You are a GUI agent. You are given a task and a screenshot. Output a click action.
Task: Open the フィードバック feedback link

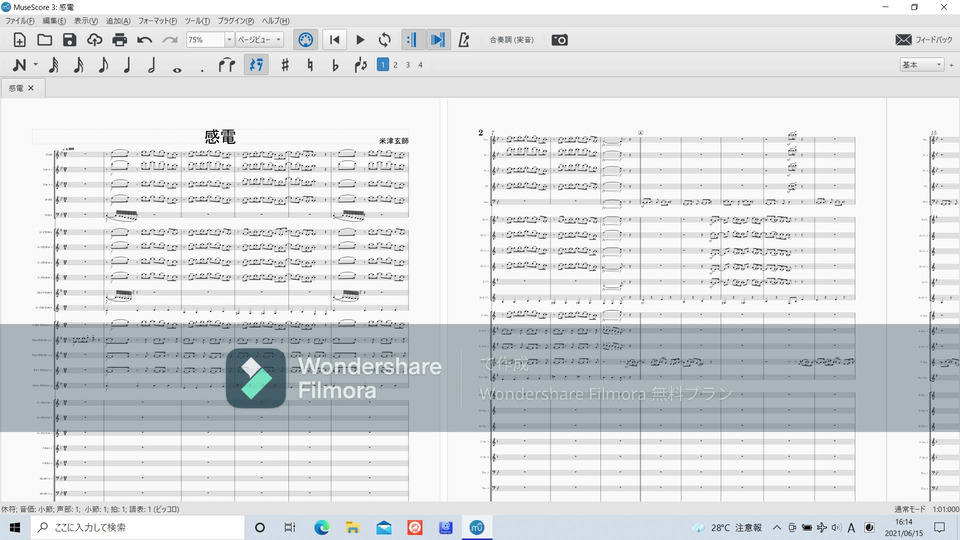(924, 40)
